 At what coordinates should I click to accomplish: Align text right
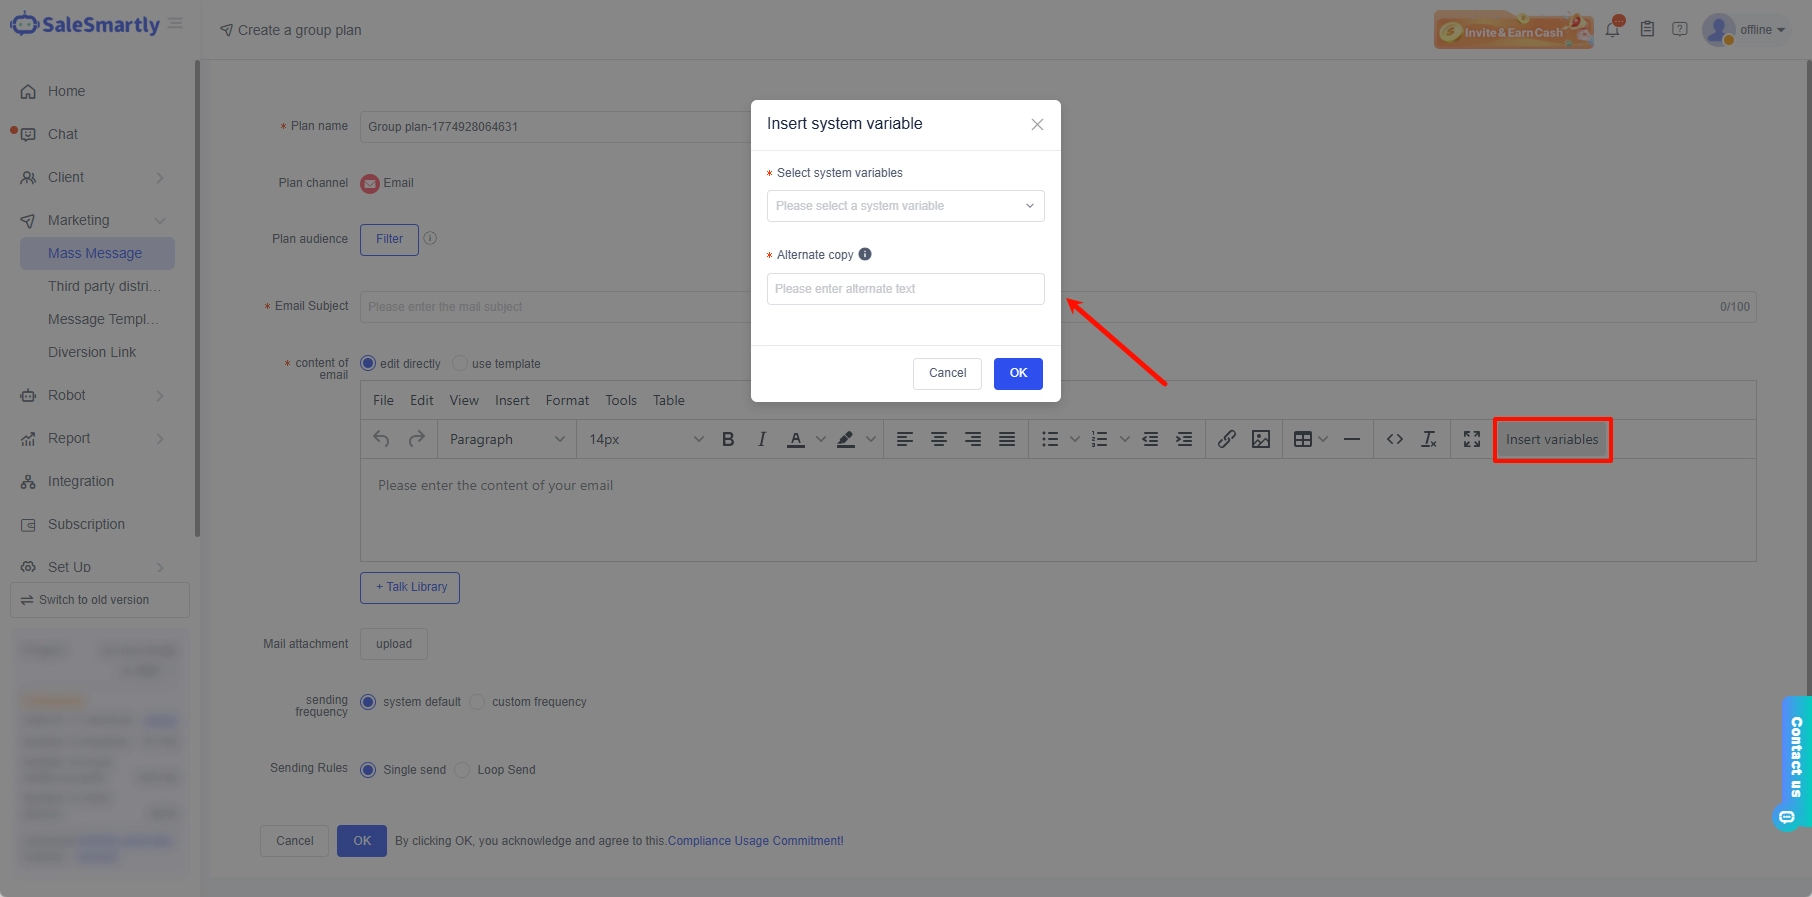point(973,439)
